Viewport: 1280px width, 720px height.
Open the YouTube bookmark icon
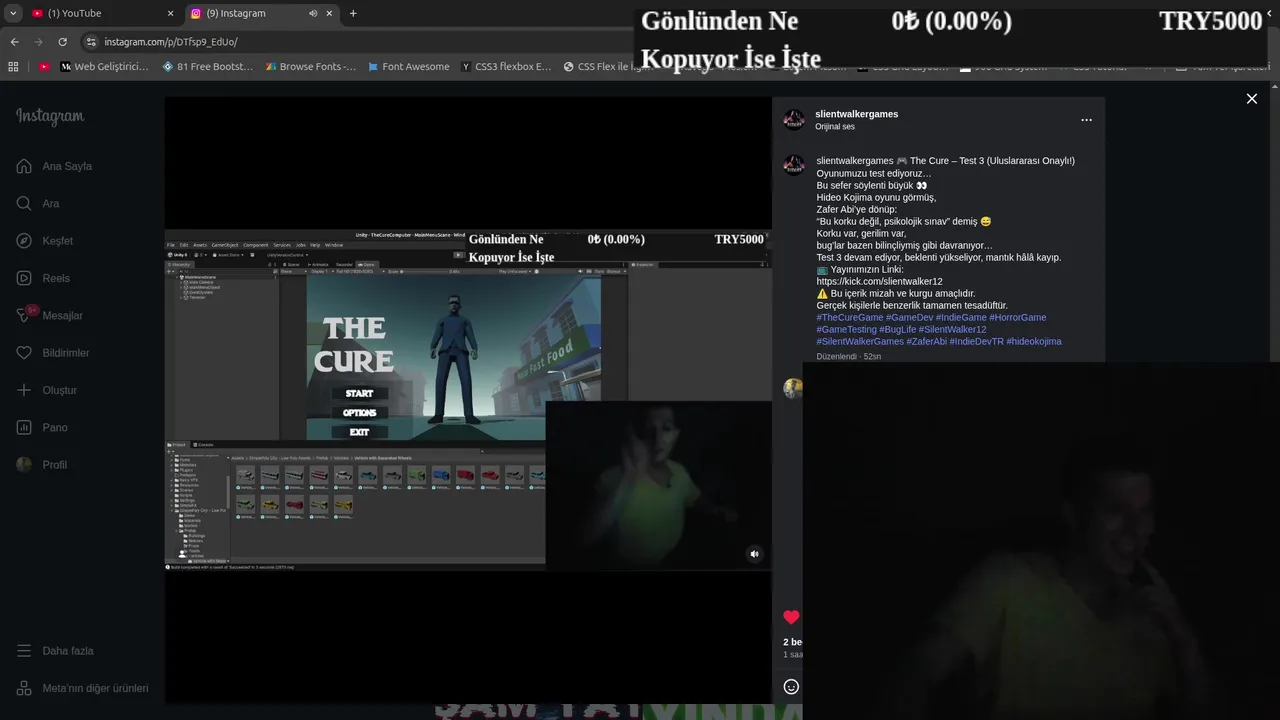tap(44, 67)
